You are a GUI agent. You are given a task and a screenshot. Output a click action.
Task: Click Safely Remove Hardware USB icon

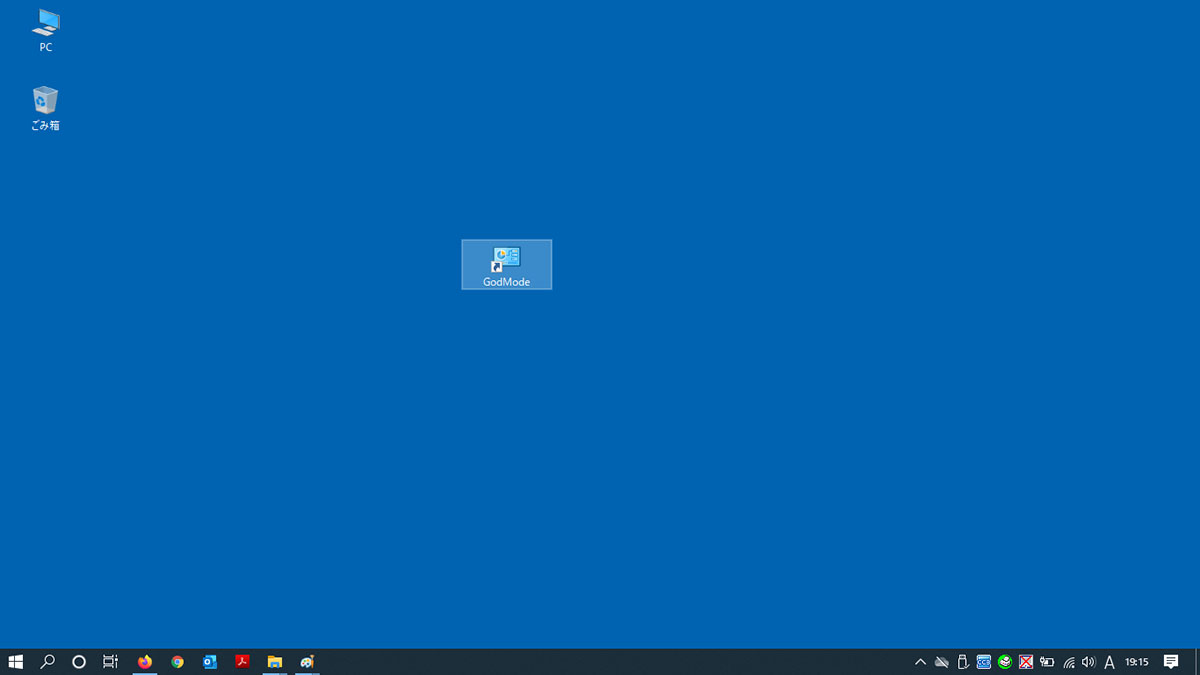click(x=963, y=662)
